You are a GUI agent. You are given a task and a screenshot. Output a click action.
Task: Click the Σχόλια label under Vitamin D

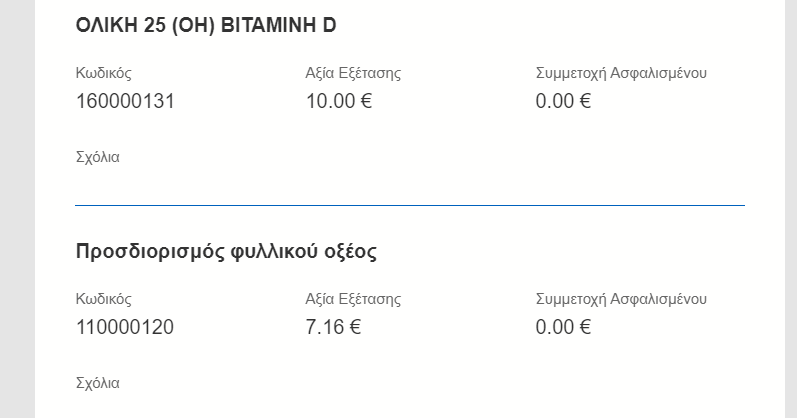point(98,157)
